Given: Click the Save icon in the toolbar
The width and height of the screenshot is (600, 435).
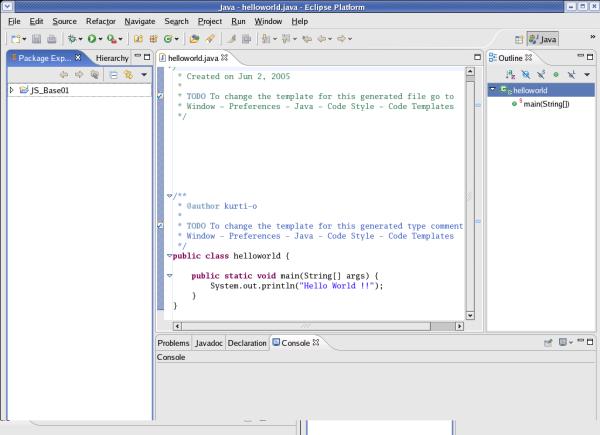Looking at the screenshot, I should point(35,39).
